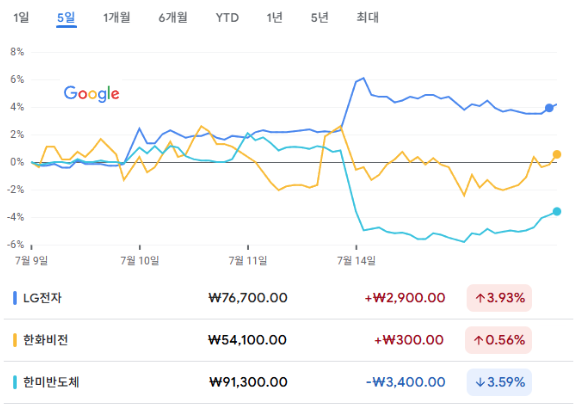580x411 pixels.
Task: Click LG전자 blue color marker
Action: click(15, 298)
